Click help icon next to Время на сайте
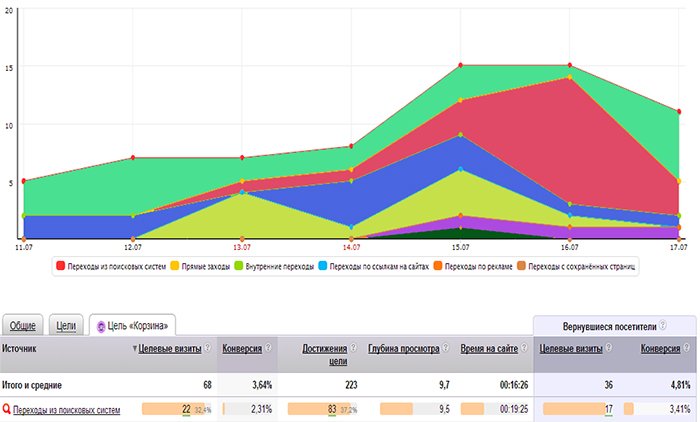 tap(523, 349)
